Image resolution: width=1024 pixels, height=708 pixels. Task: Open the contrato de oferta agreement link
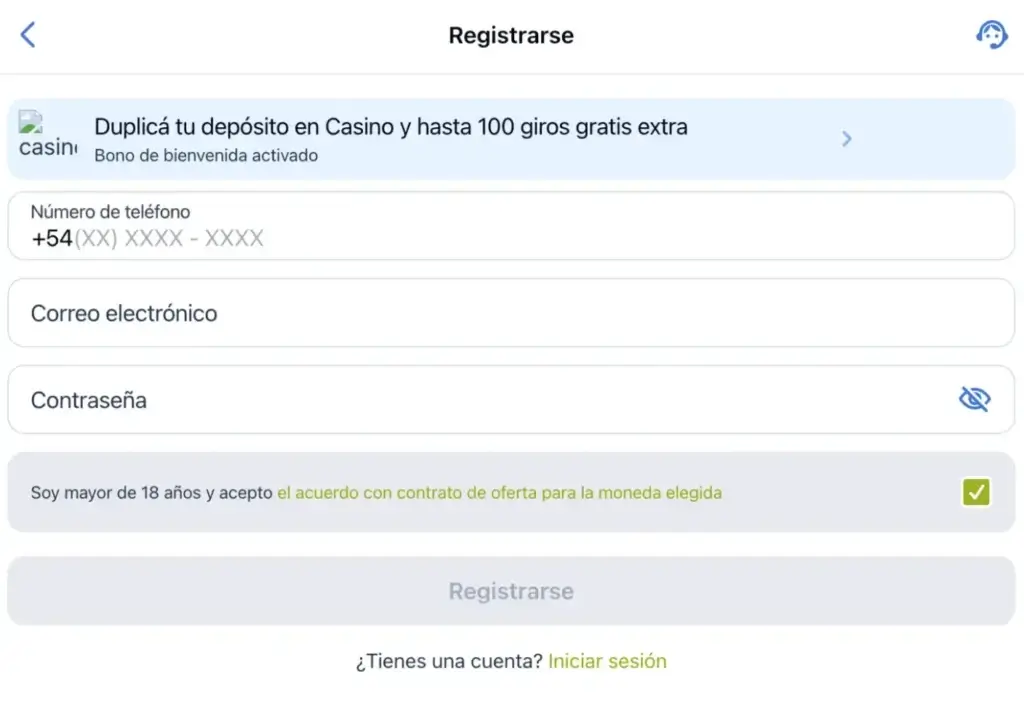[499, 493]
